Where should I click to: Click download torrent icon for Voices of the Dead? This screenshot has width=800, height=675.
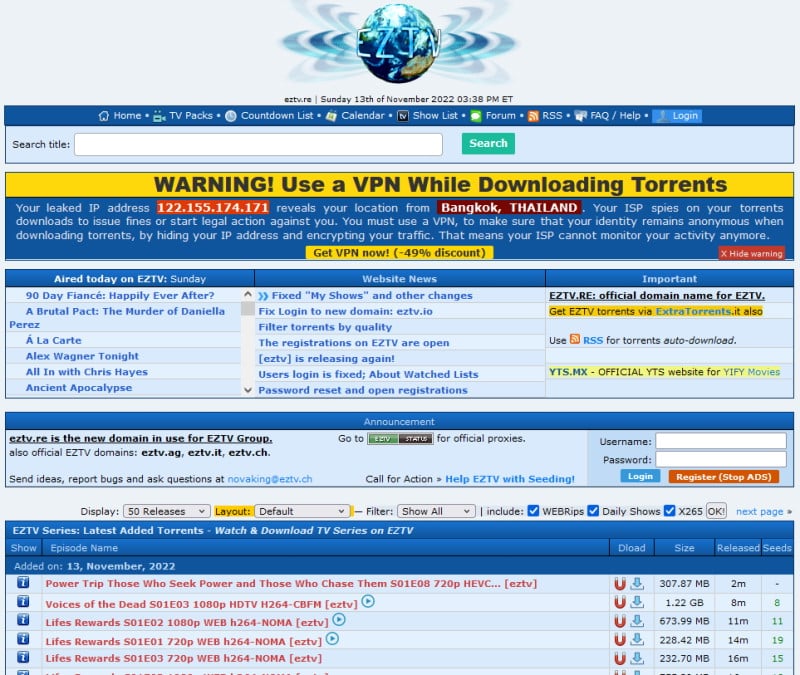pyautogui.click(x=637, y=603)
